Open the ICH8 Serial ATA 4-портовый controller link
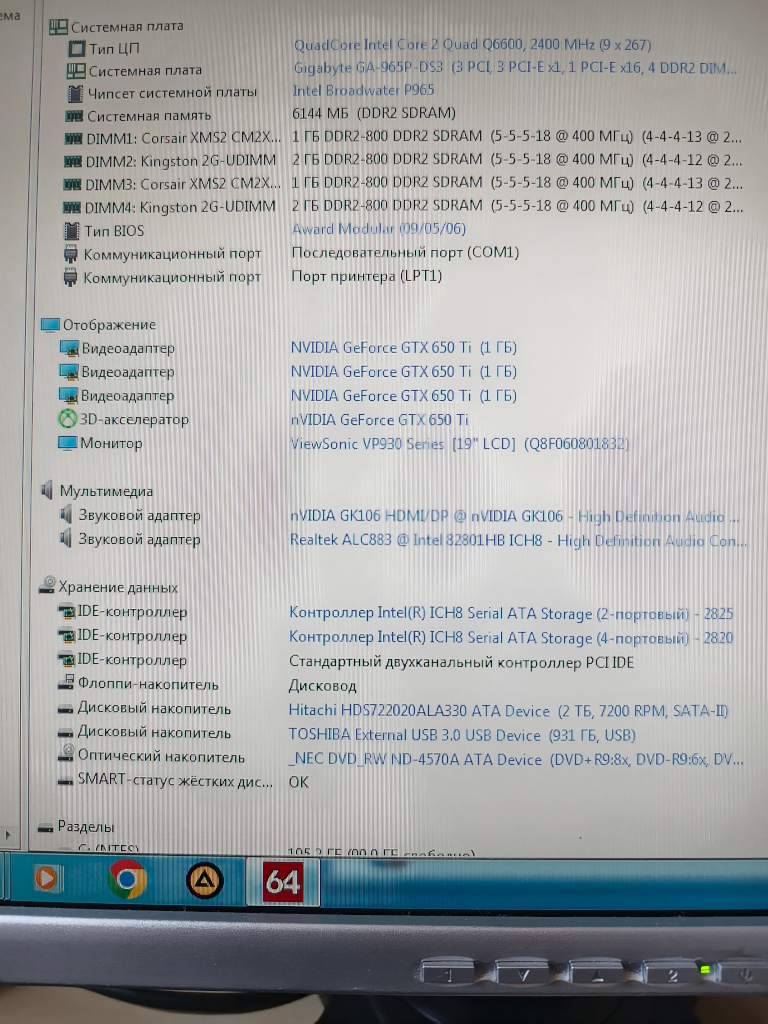This screenshot has width=768, height=1024. pyautogui.click(x=511, y=638)
